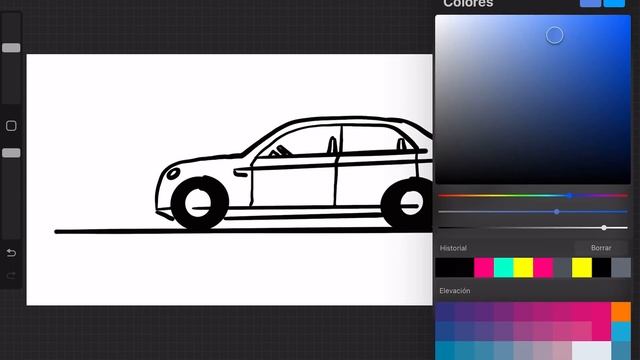The width and height of the screenshot is (640, 360).
Task: Tap the car's front door on canvas
Action: (294, 184)
